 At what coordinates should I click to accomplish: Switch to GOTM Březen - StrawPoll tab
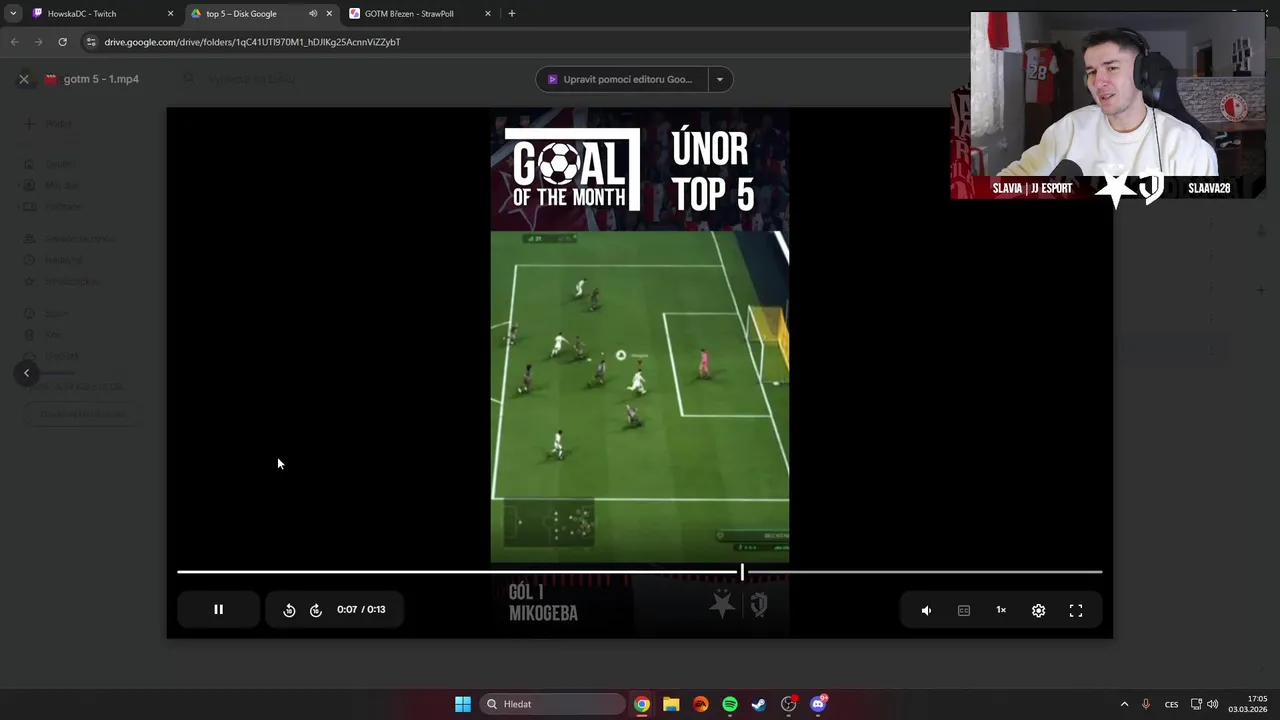[x=418, y=14]
